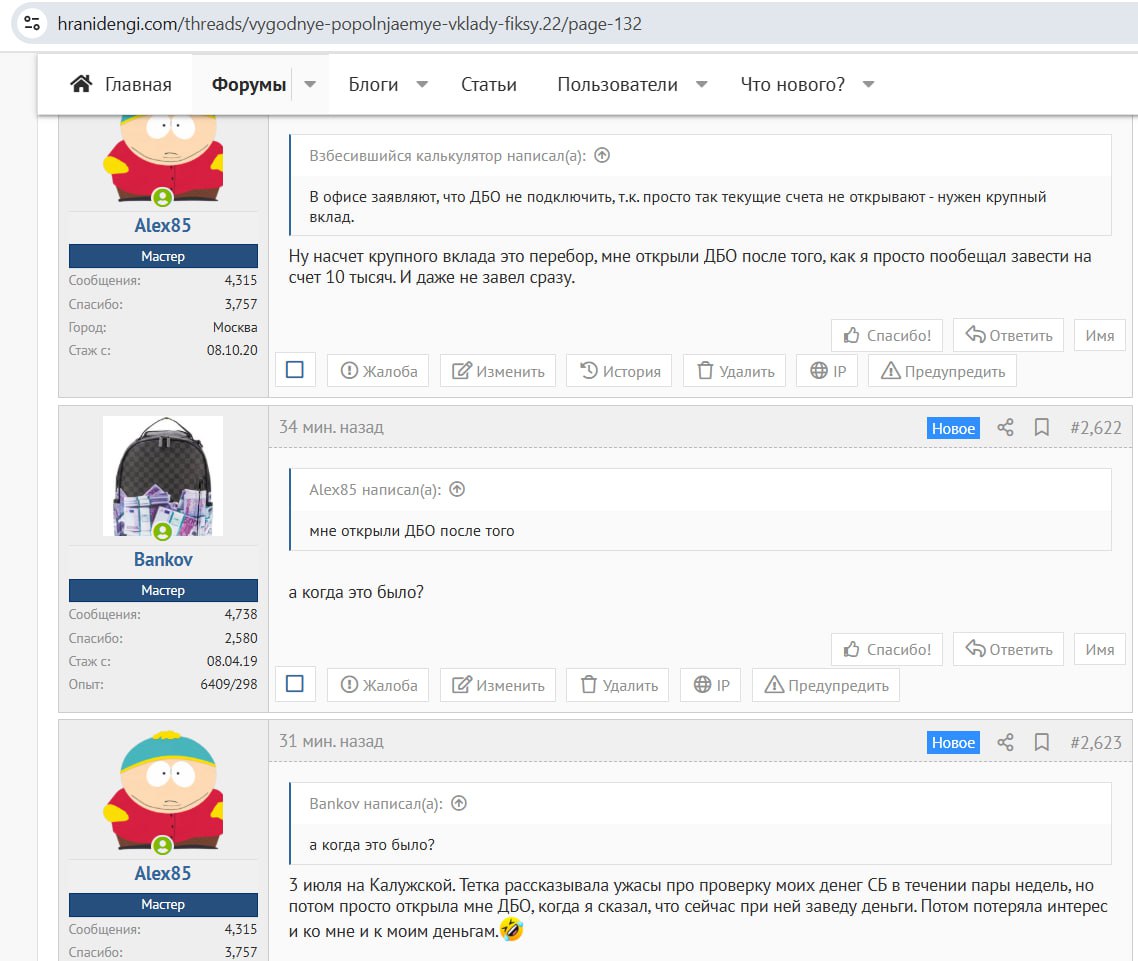
Task: Click Ответить on Alex85's first post
Action: pyautogui.click(x=1008, y=335)
